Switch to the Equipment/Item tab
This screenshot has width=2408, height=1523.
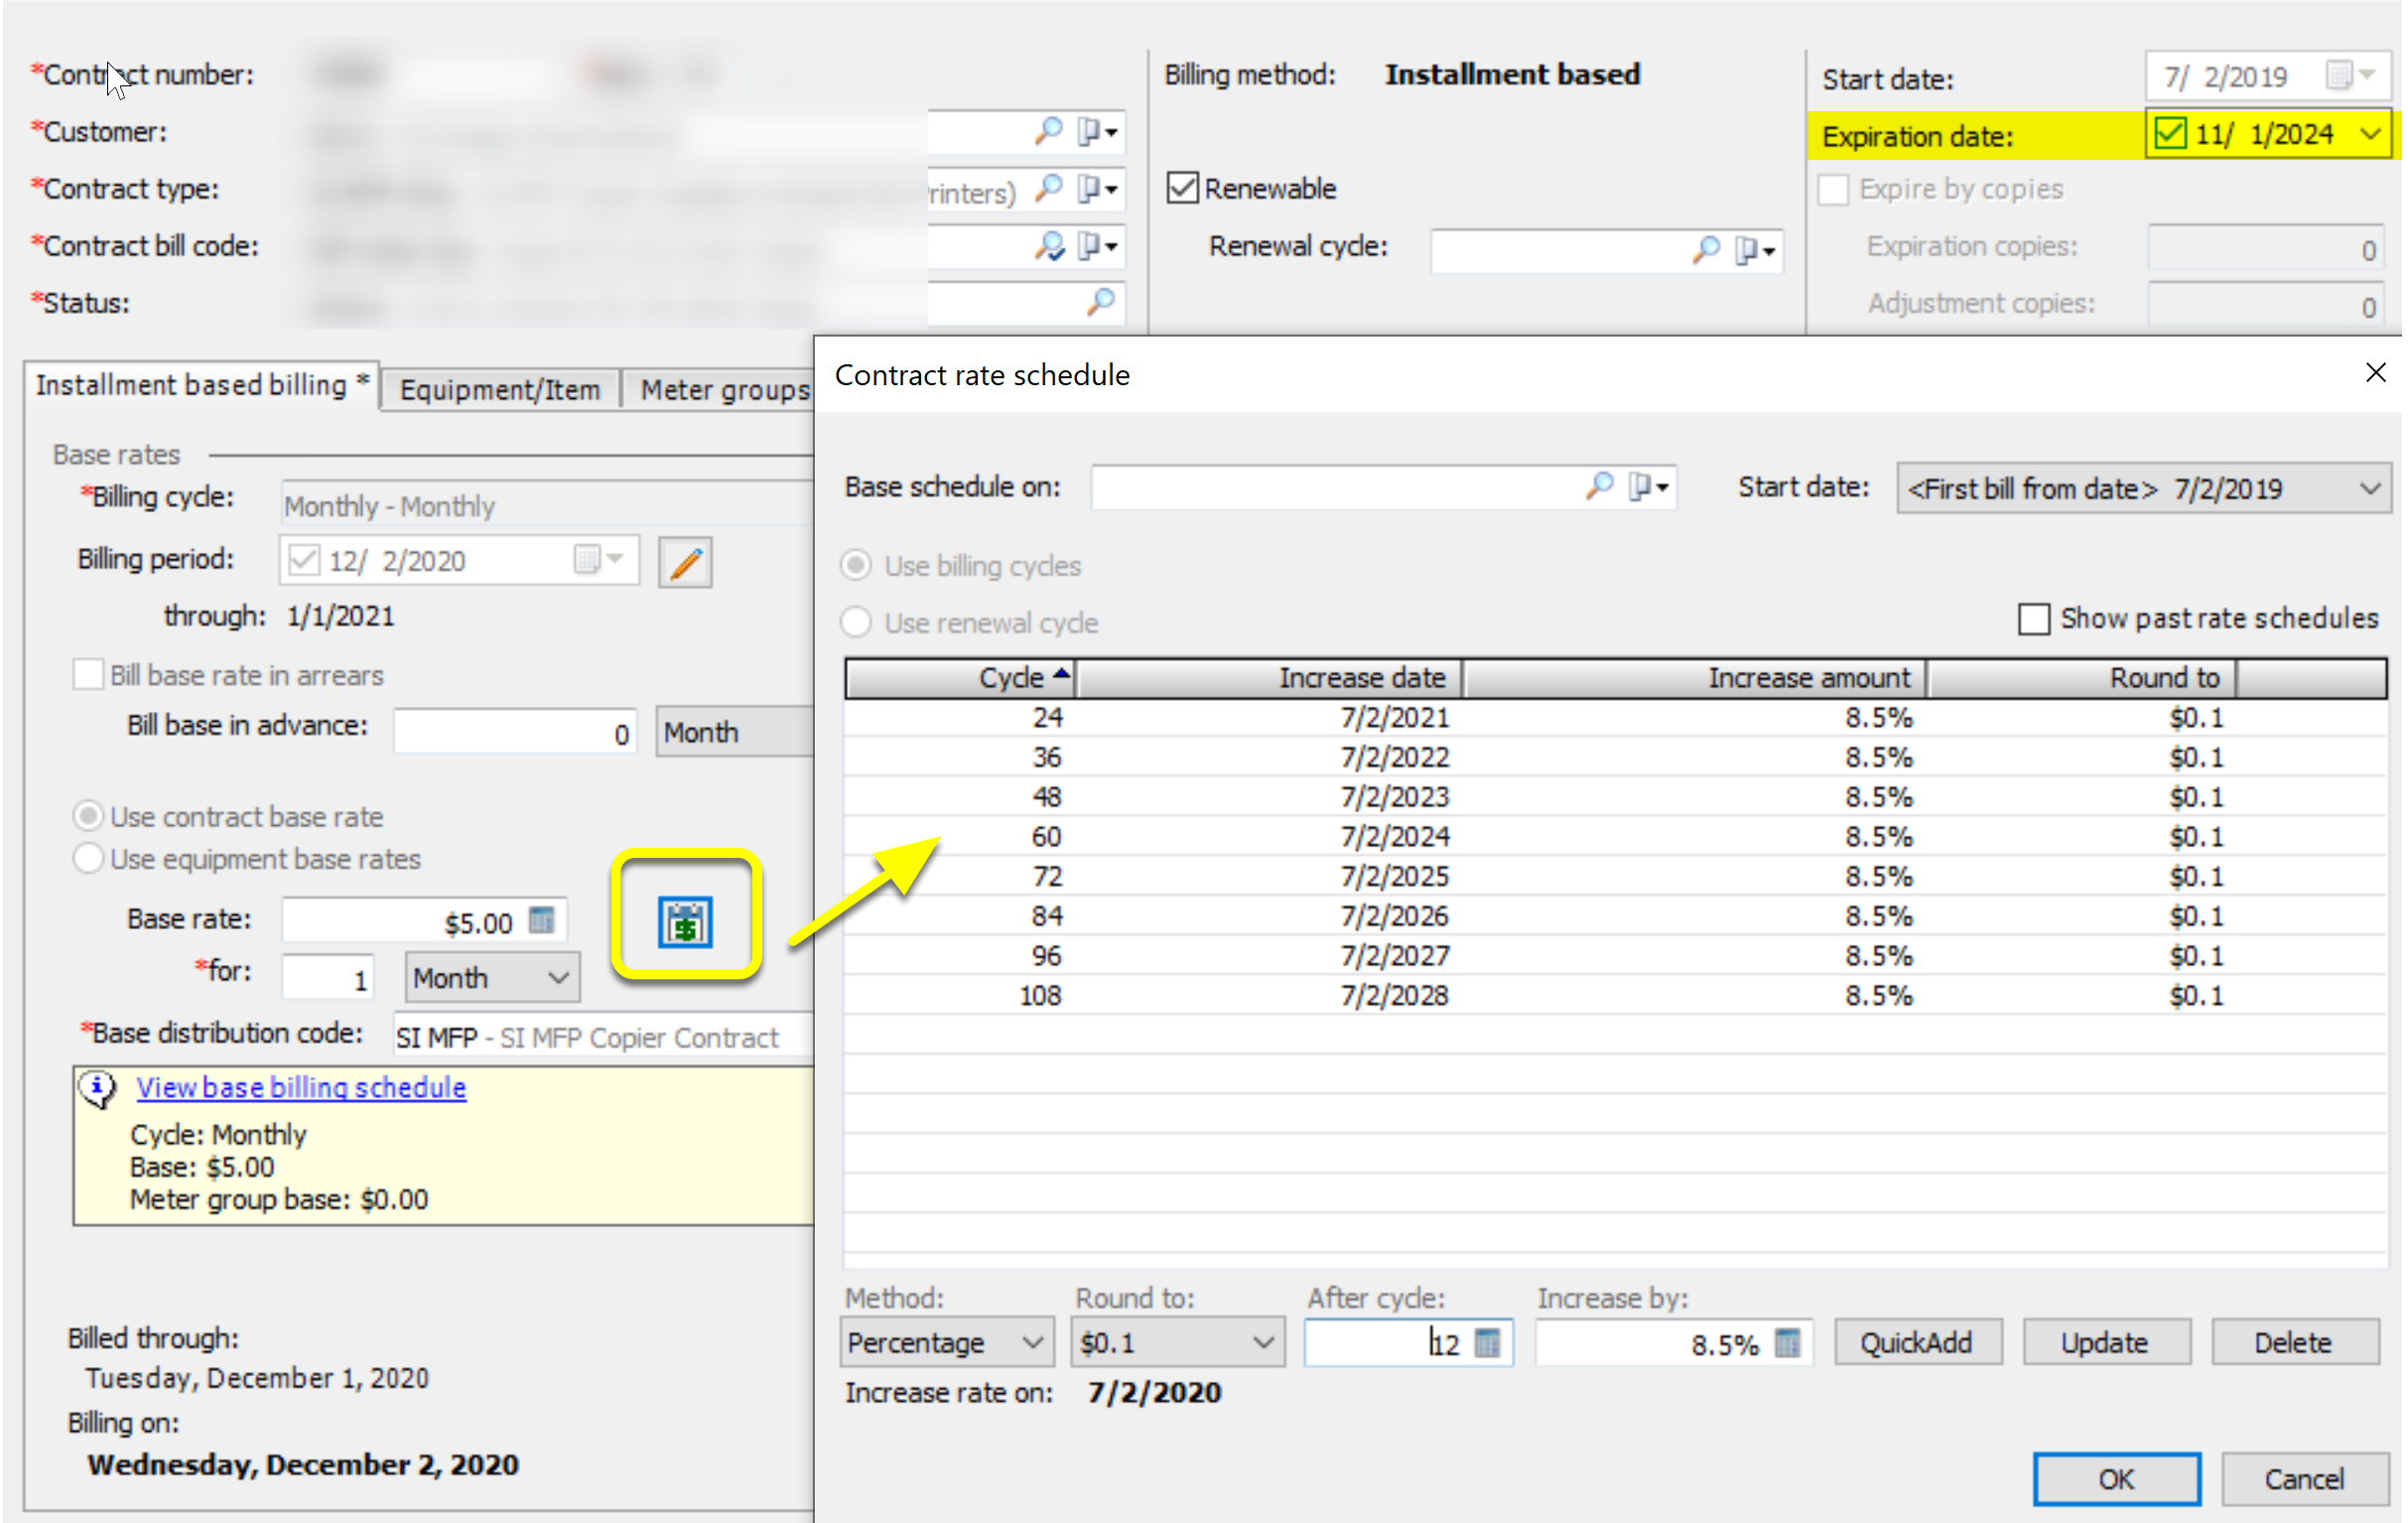click(500, 389)
